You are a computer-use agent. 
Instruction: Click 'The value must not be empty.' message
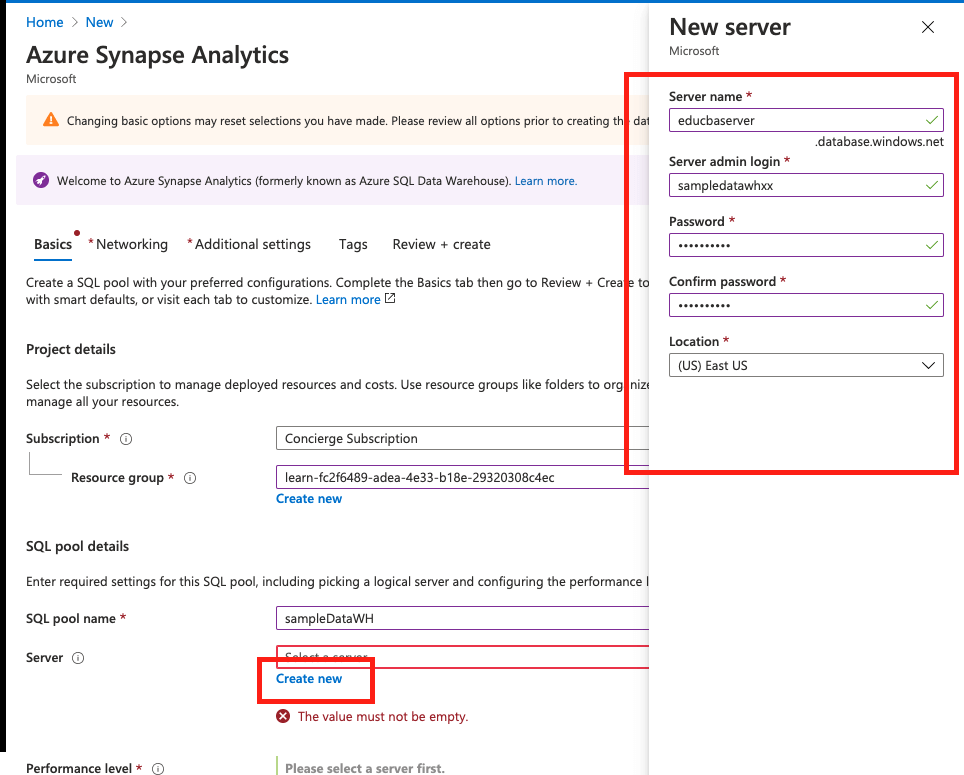pos(383,717)
